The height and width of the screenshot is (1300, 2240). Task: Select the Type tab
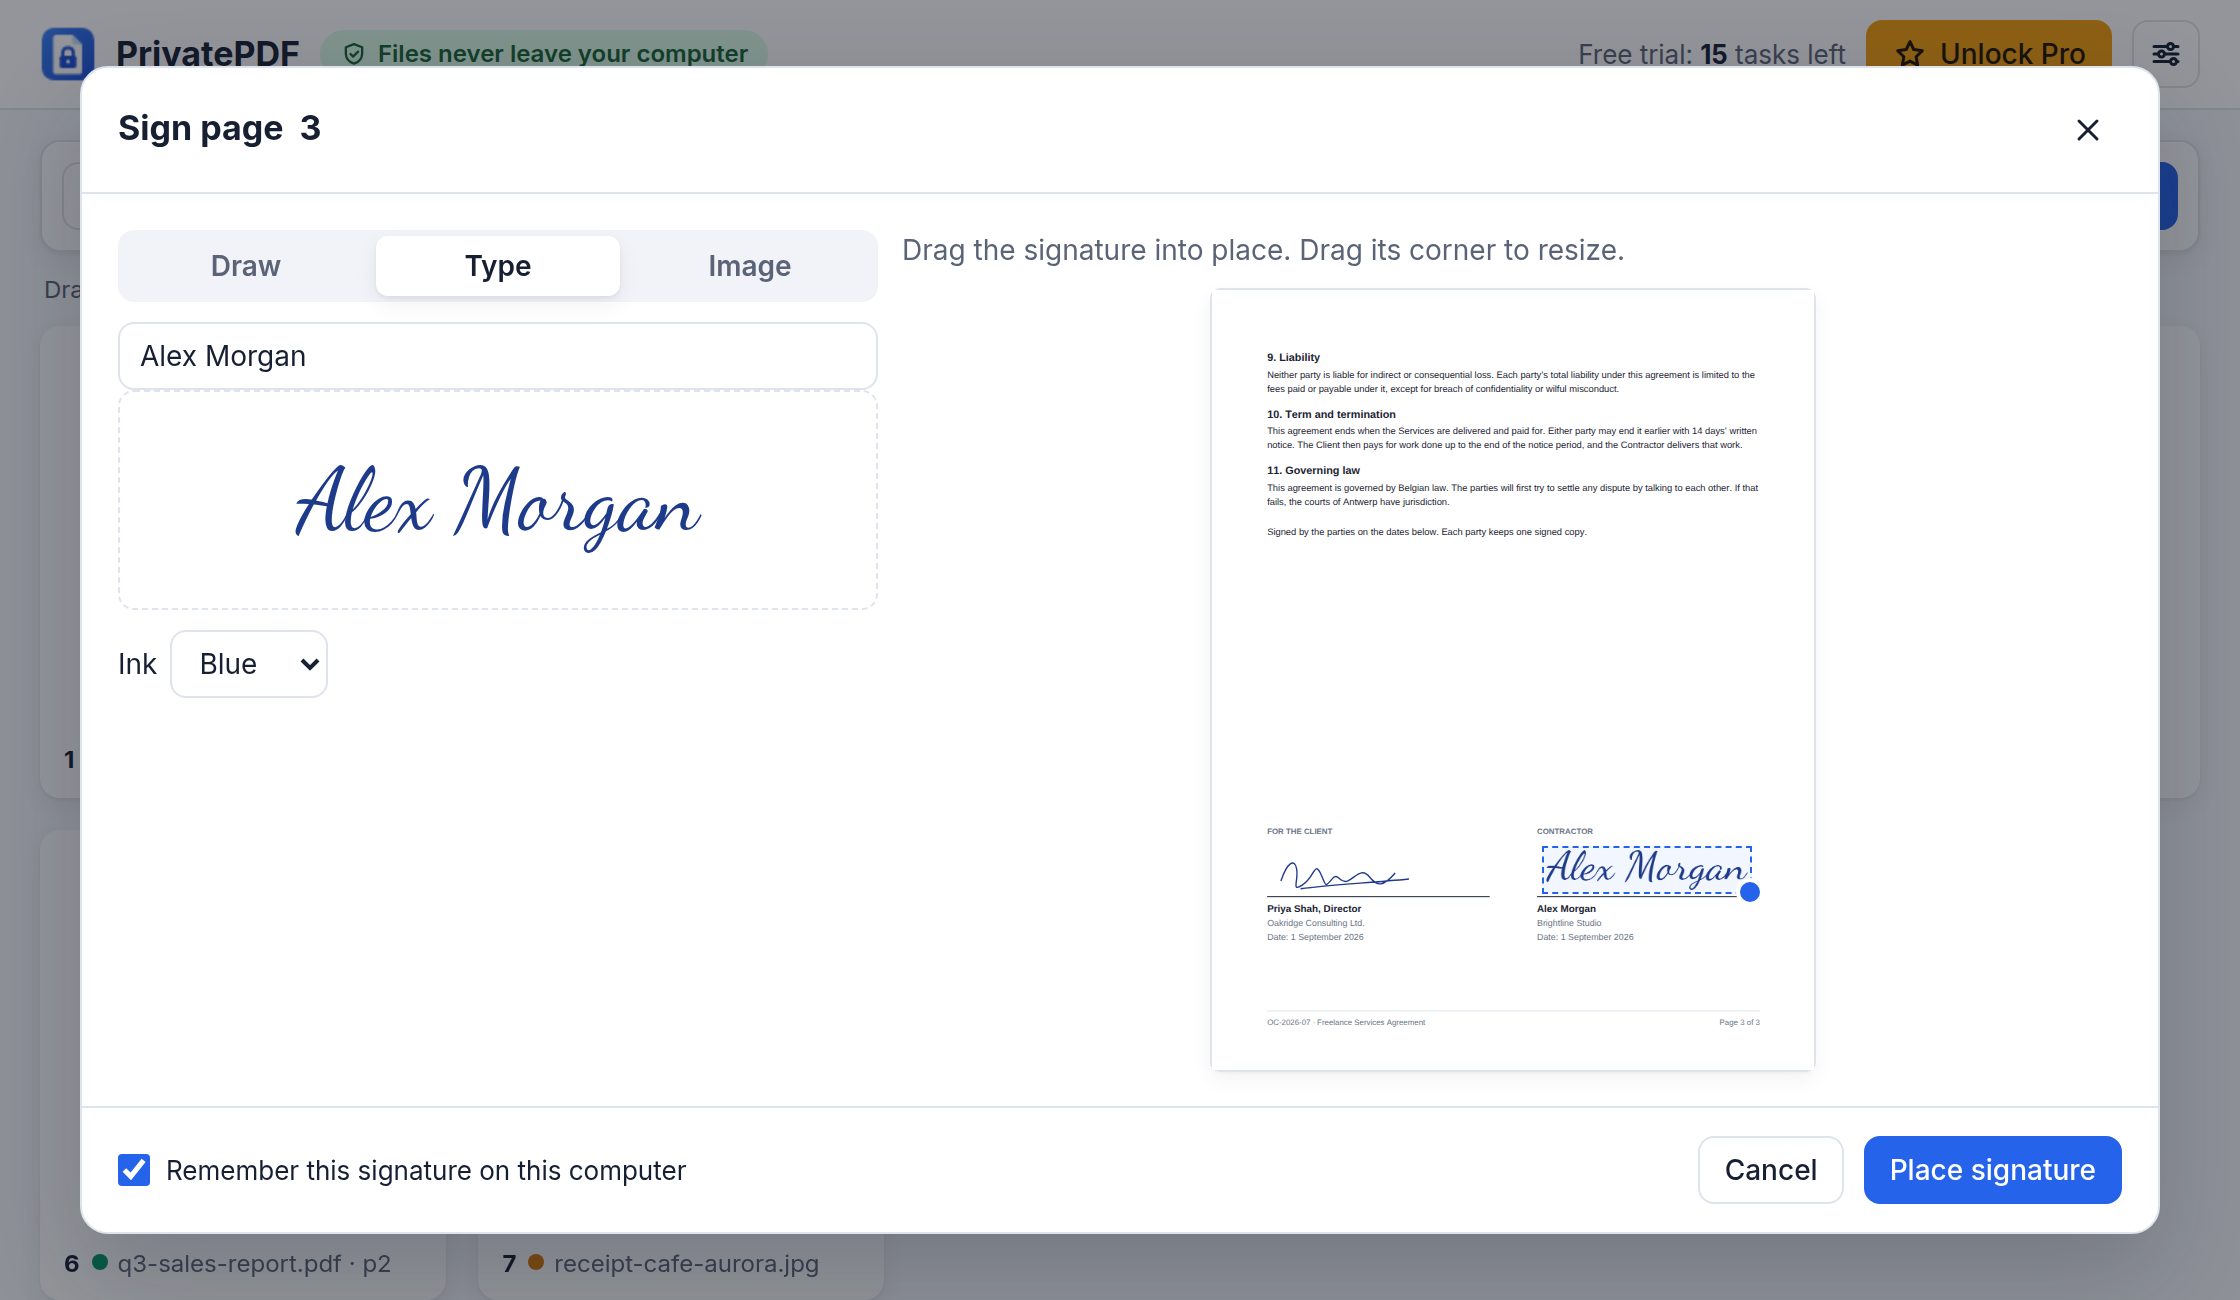[x=498, y=266]
